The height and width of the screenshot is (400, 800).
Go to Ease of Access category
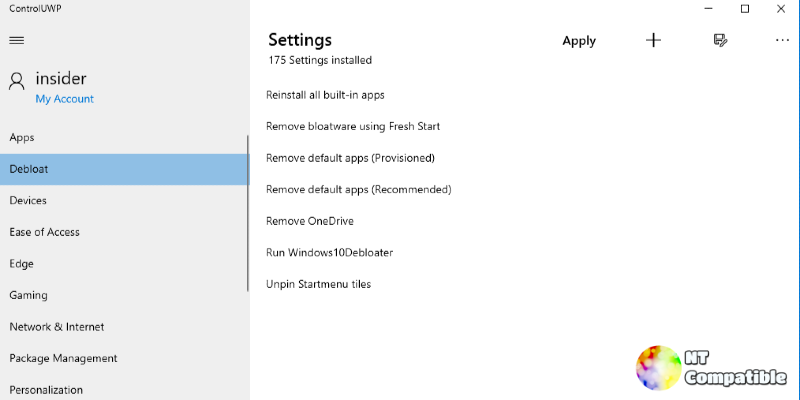coord(124,232)
